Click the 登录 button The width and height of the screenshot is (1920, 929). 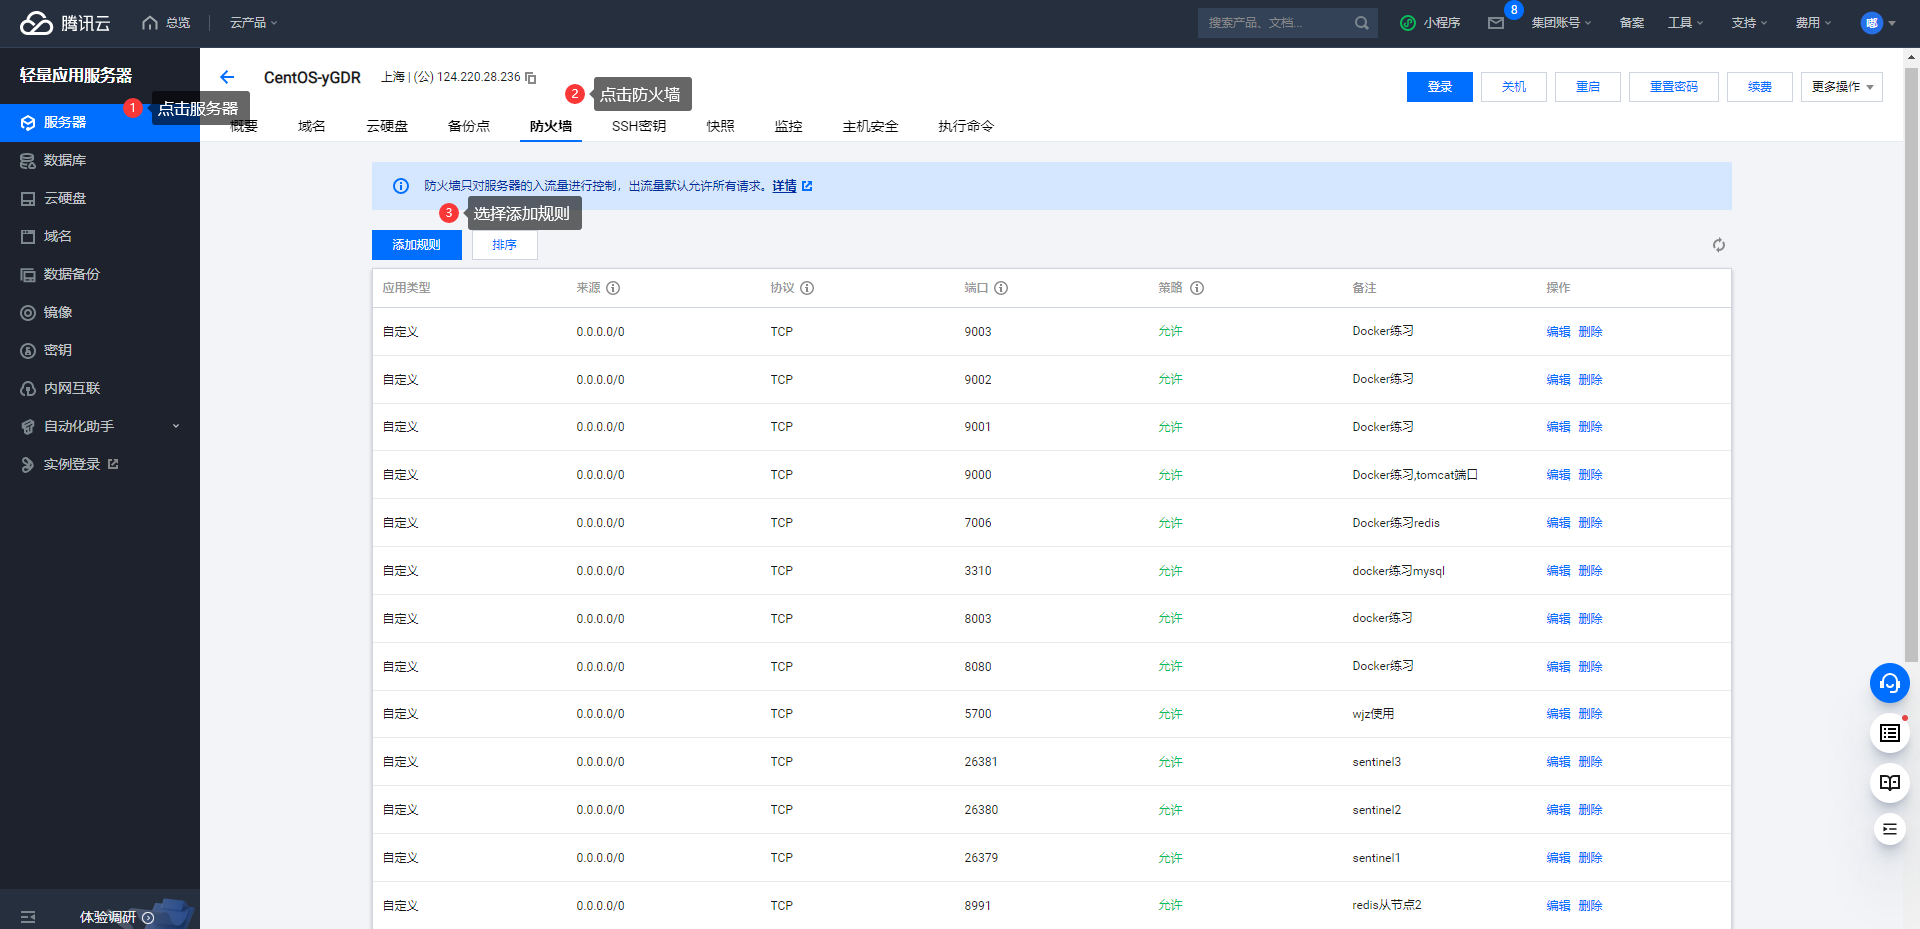tap(1440, 87)
